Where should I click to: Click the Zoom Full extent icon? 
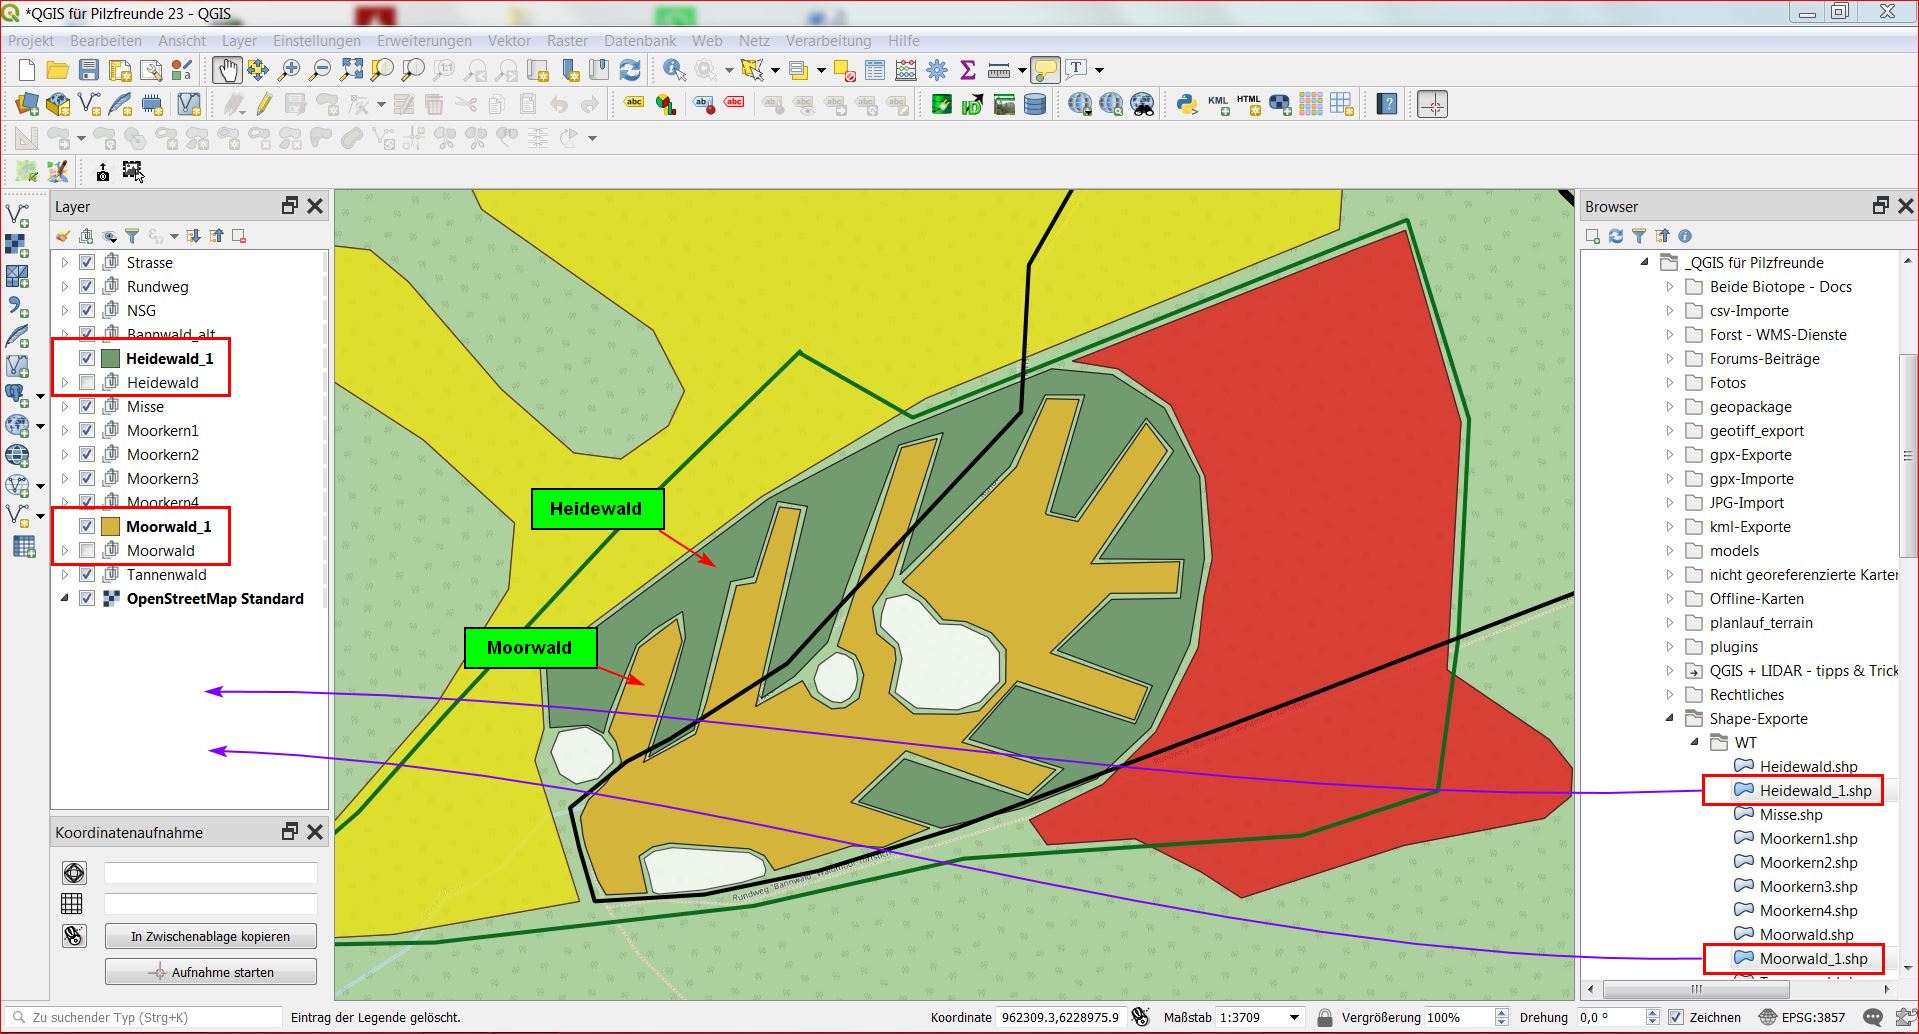(x=351, y=70)
